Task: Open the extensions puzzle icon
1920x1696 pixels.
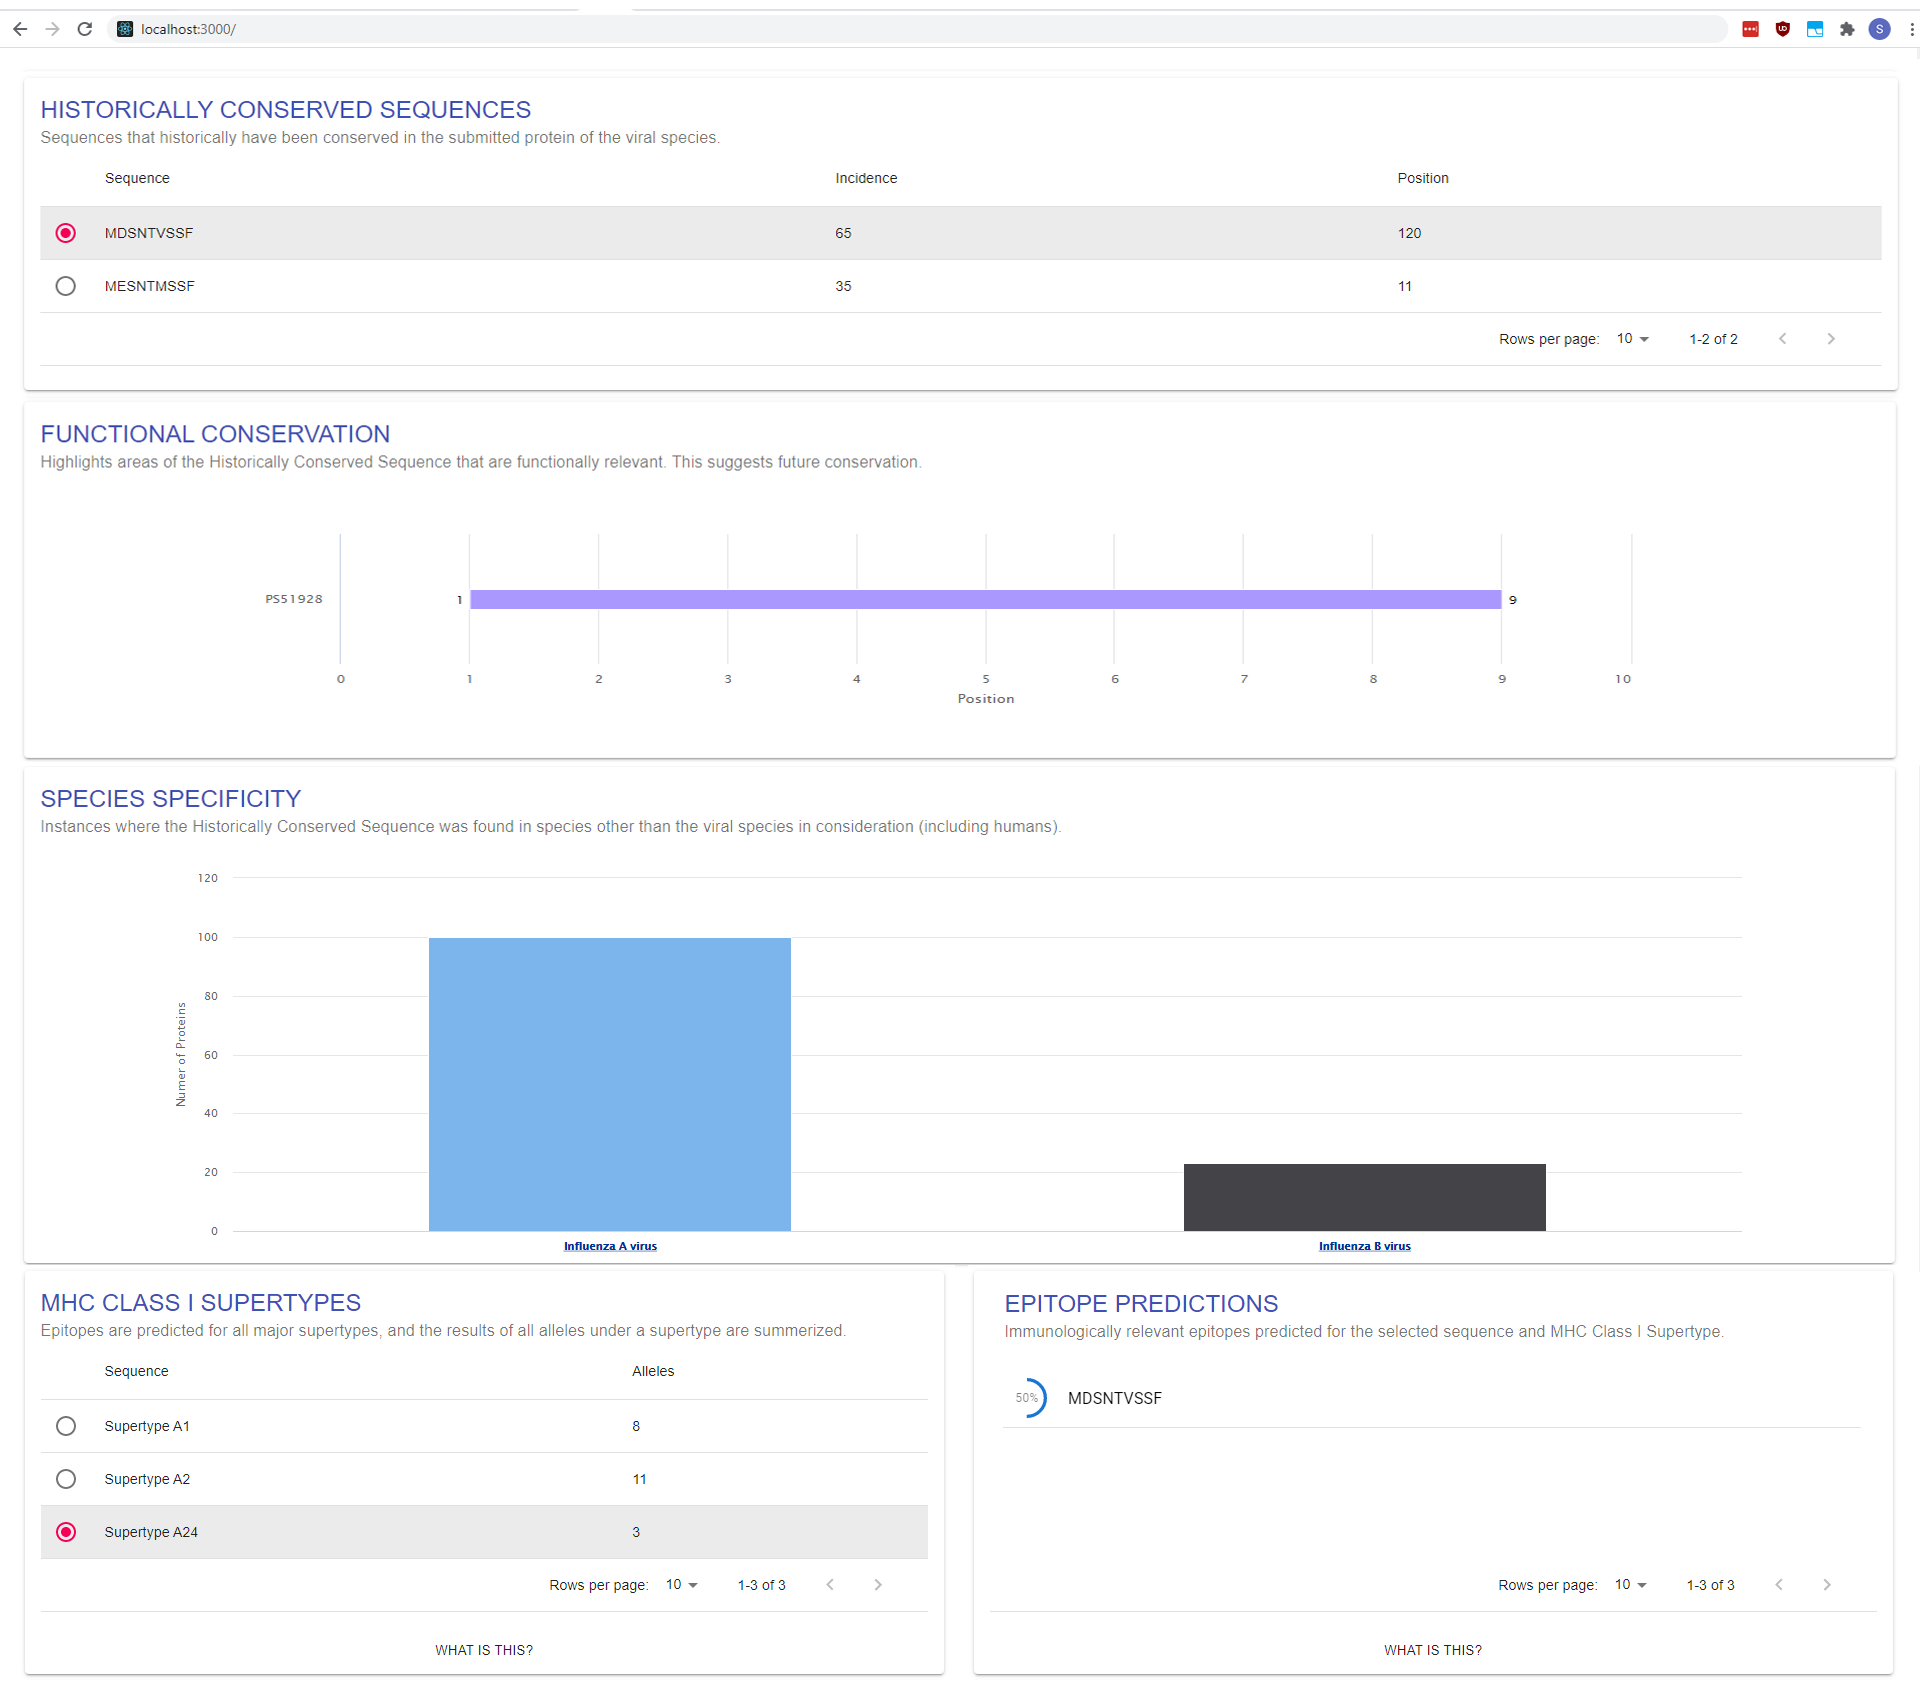Action: point(1847,29)
